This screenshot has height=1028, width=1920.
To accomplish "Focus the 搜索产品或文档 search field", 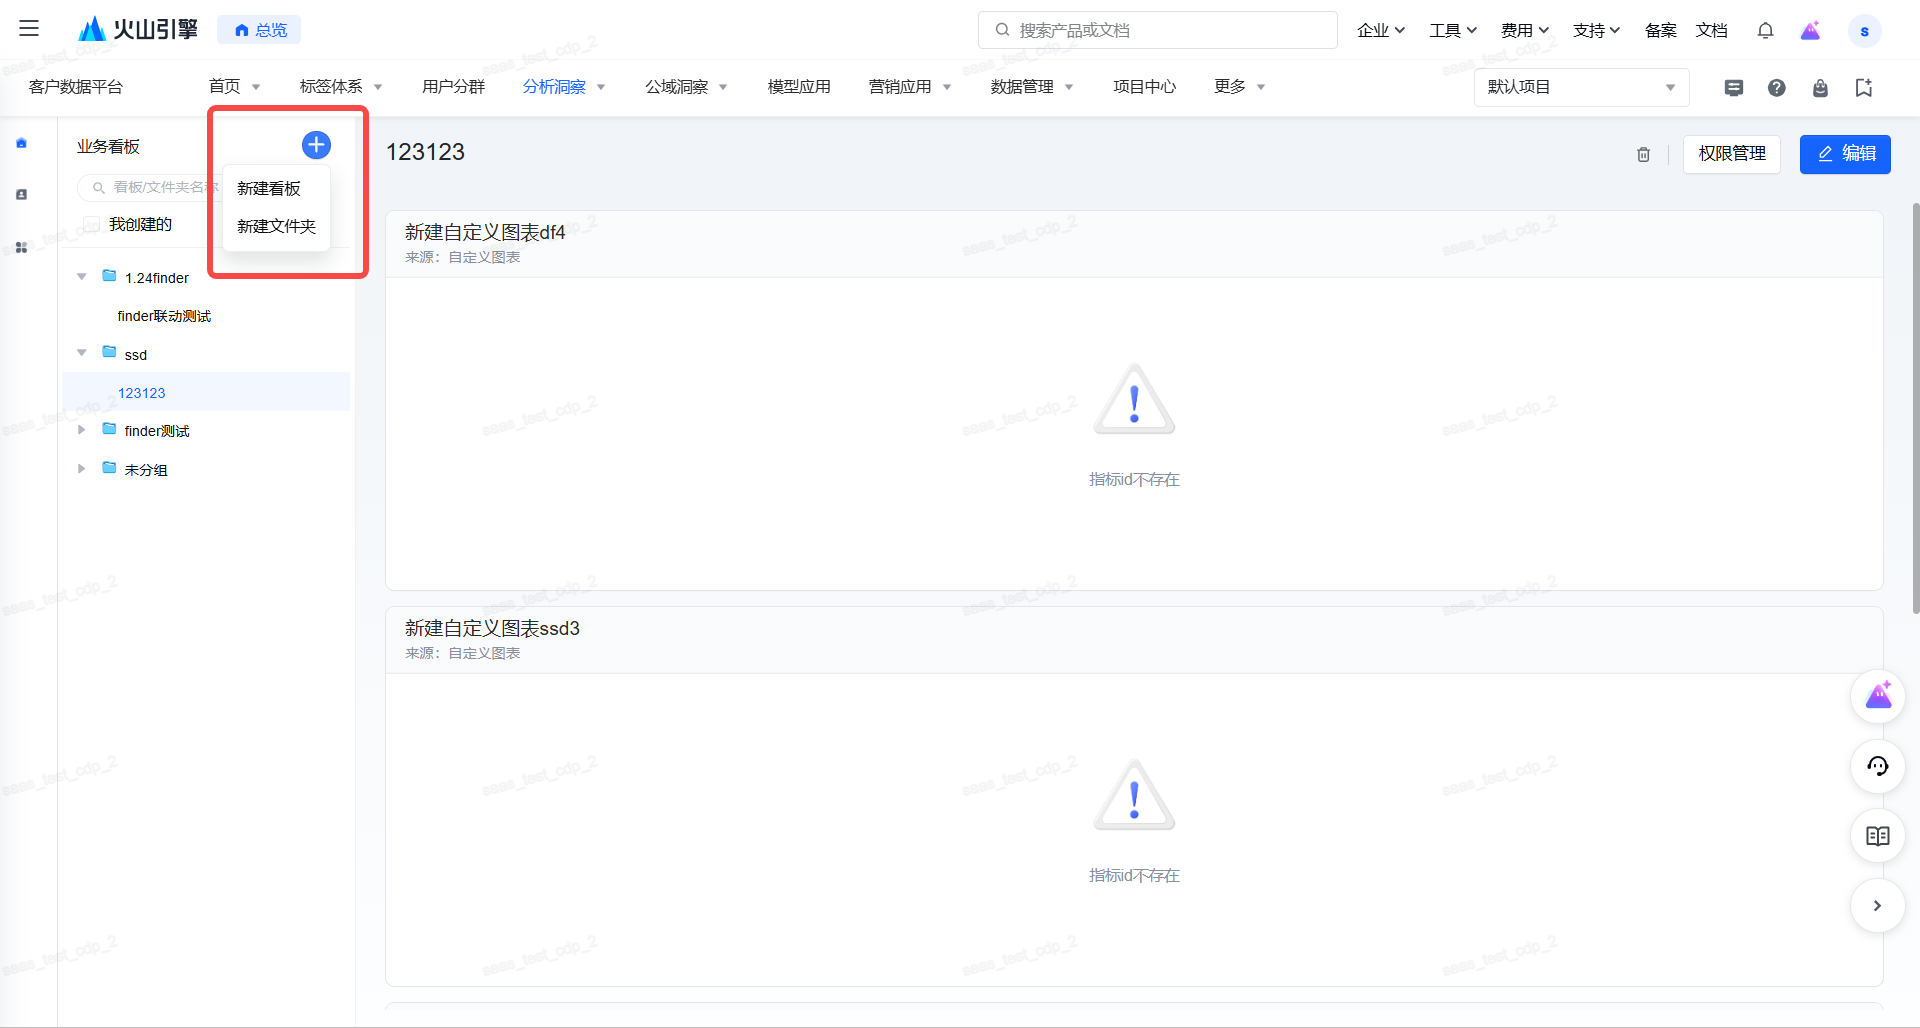I will (1157, 30).
